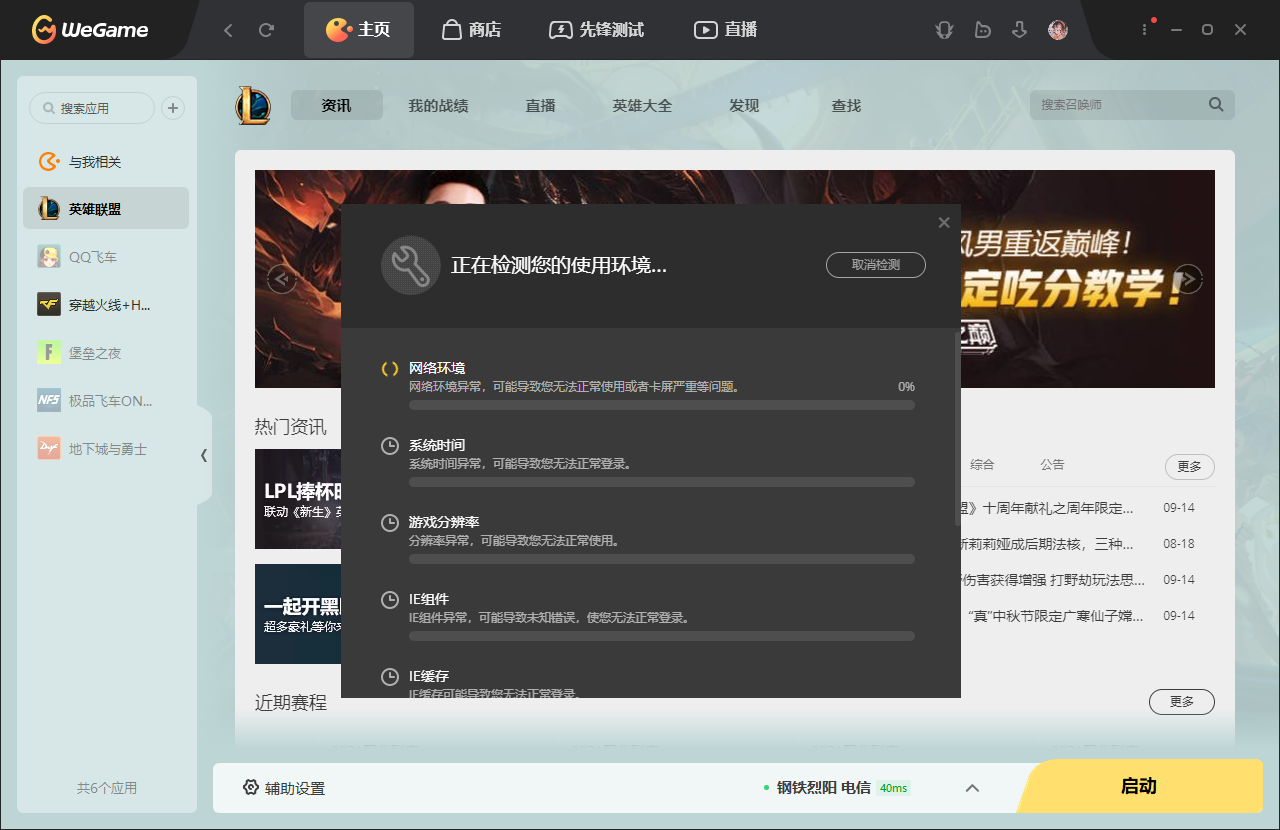
Task: Go back with the navigation arrow
Action: [x=228, y=30]
